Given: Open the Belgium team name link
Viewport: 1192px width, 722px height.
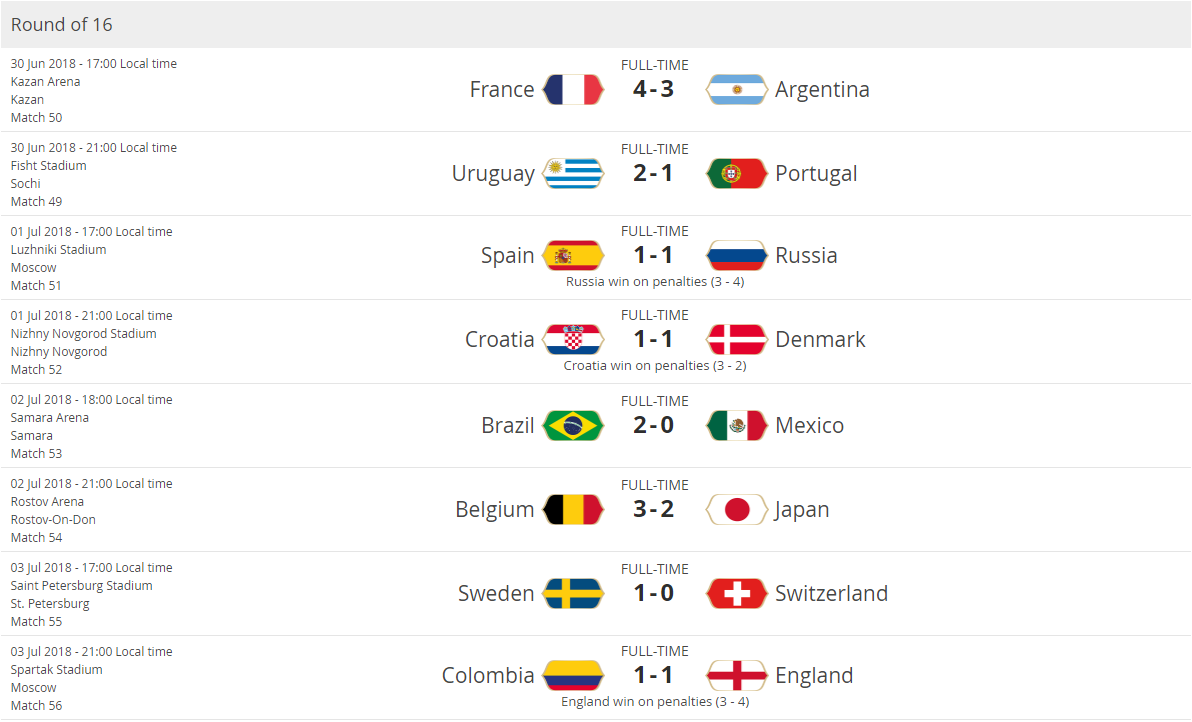Looking at the screenshot, I should click(x=494, y=510).
